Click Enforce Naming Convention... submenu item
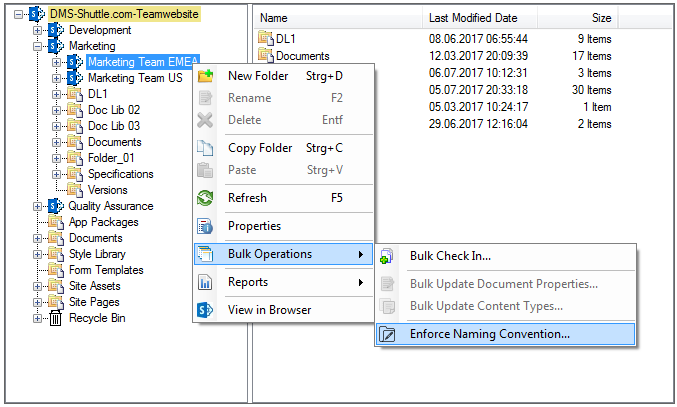 [506, 334]
